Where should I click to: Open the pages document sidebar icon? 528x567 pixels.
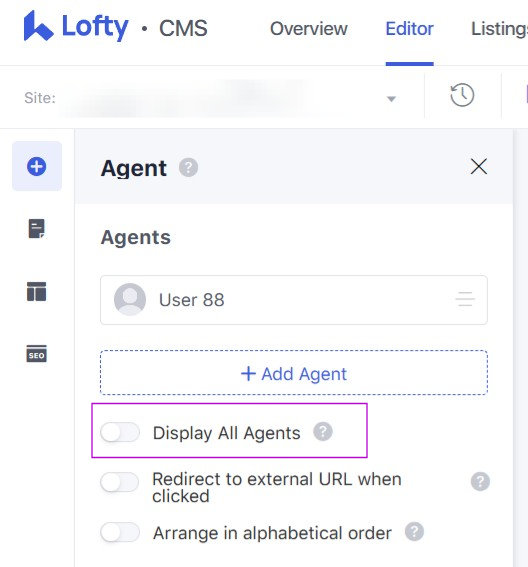click(37, 229)
